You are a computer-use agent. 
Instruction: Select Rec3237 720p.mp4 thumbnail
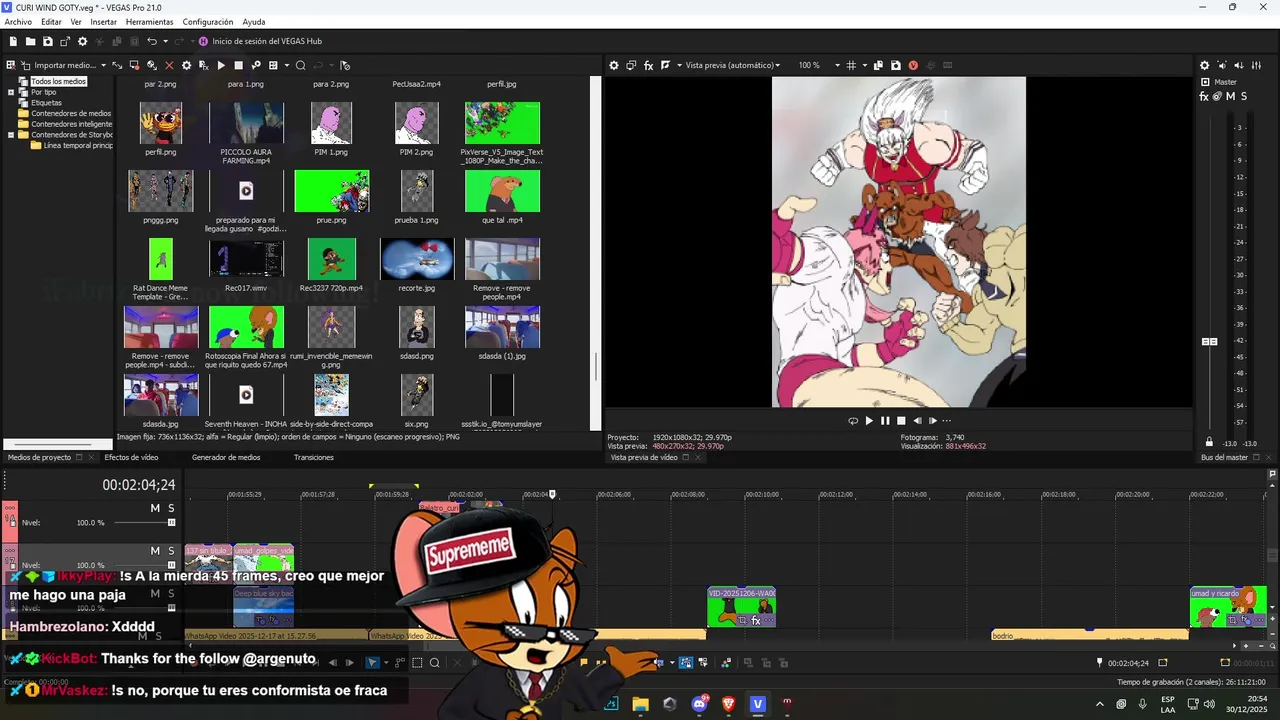(331, 258)
